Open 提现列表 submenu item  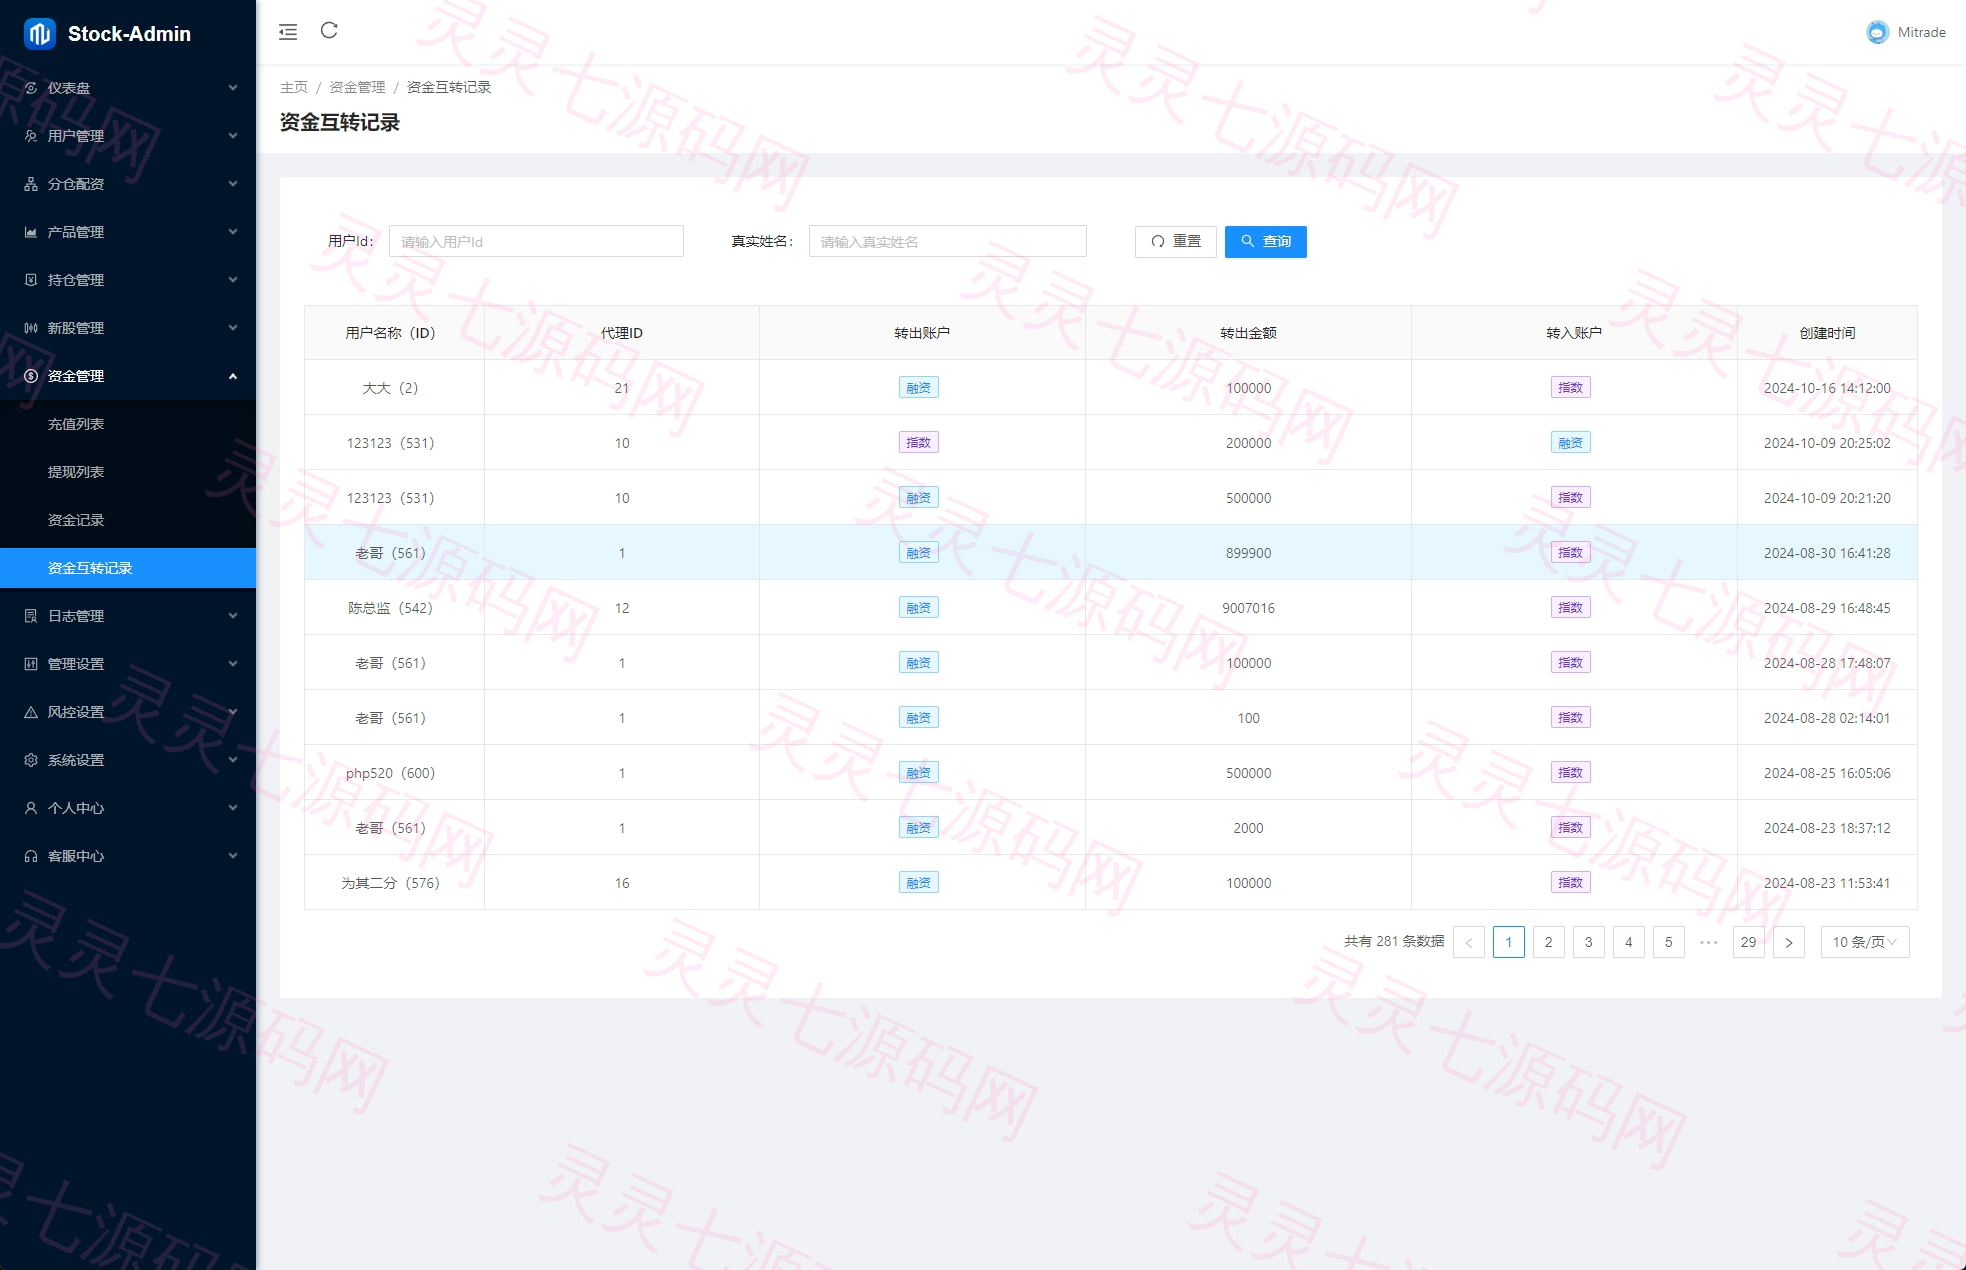(x=128, y=472)
